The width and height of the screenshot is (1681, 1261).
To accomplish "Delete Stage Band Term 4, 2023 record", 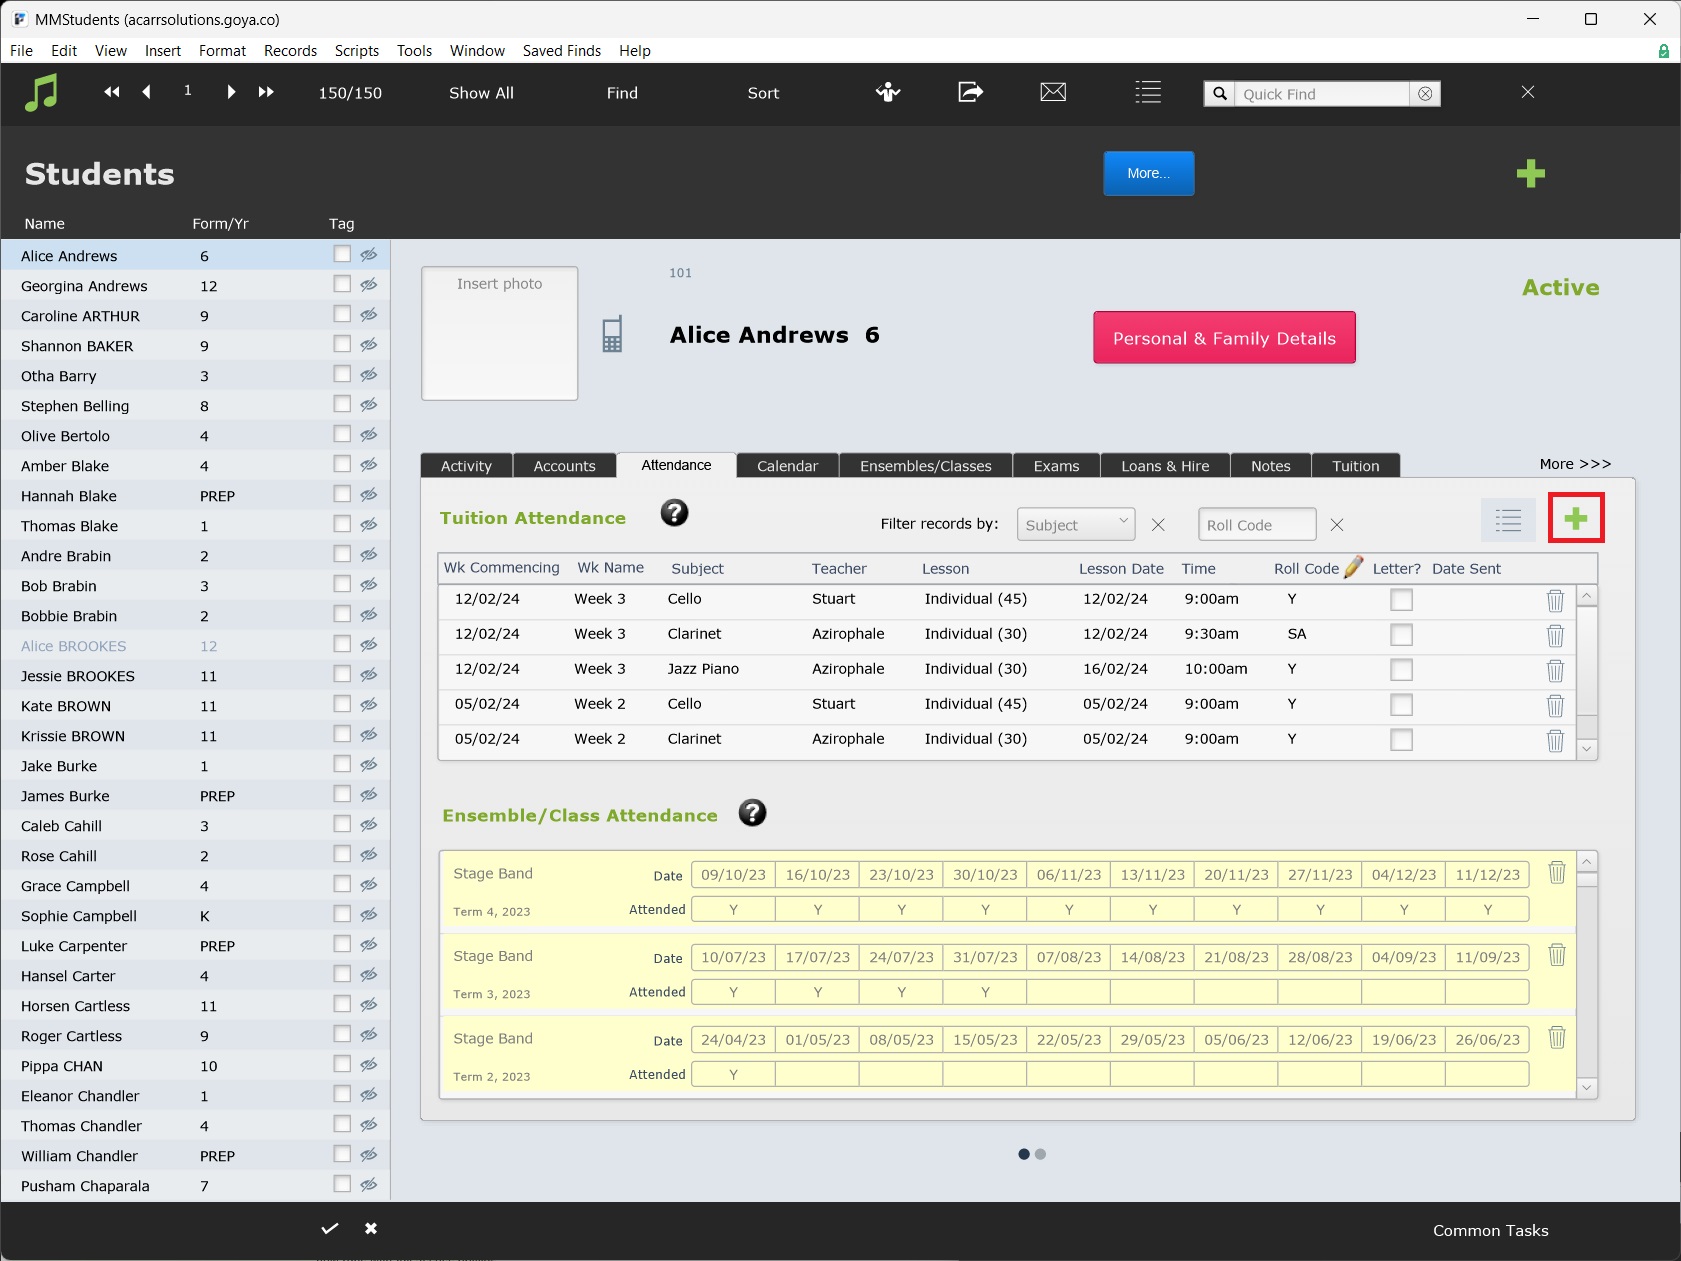I will tap(1557, 872).
